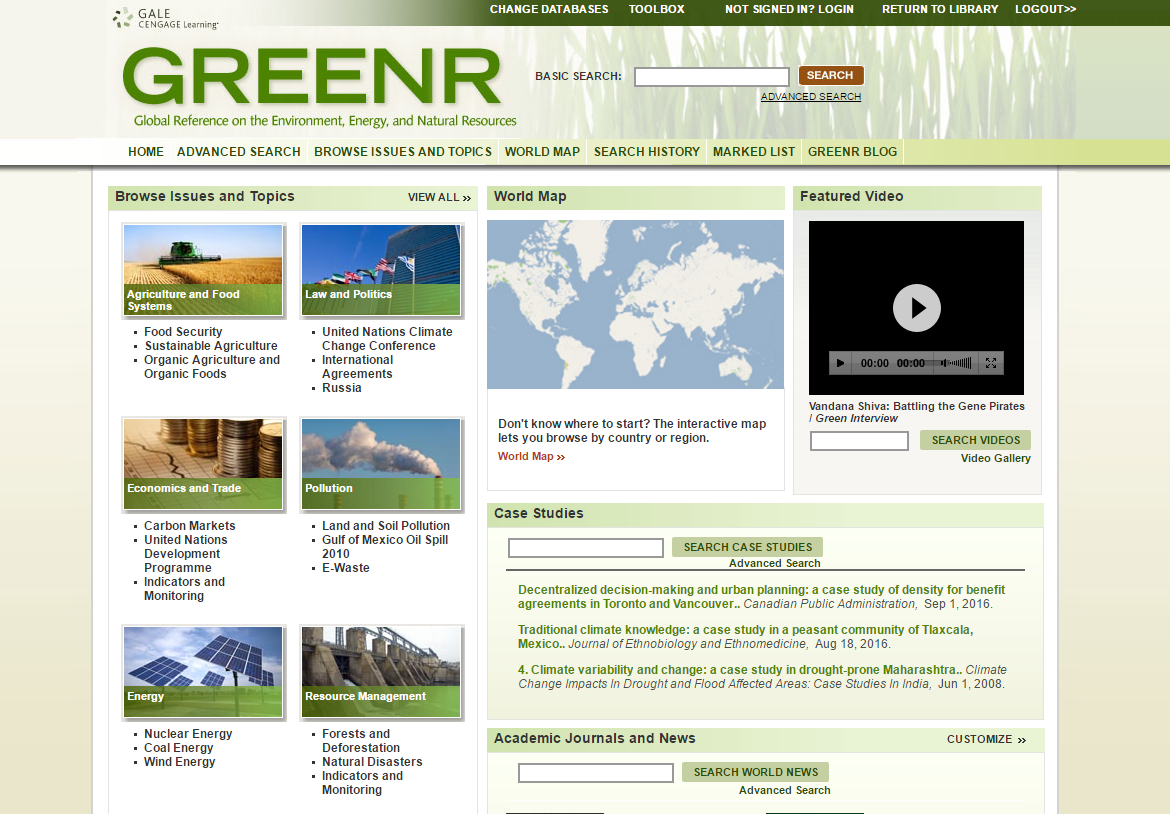Click View All for issues and topics

click(439, 198)
